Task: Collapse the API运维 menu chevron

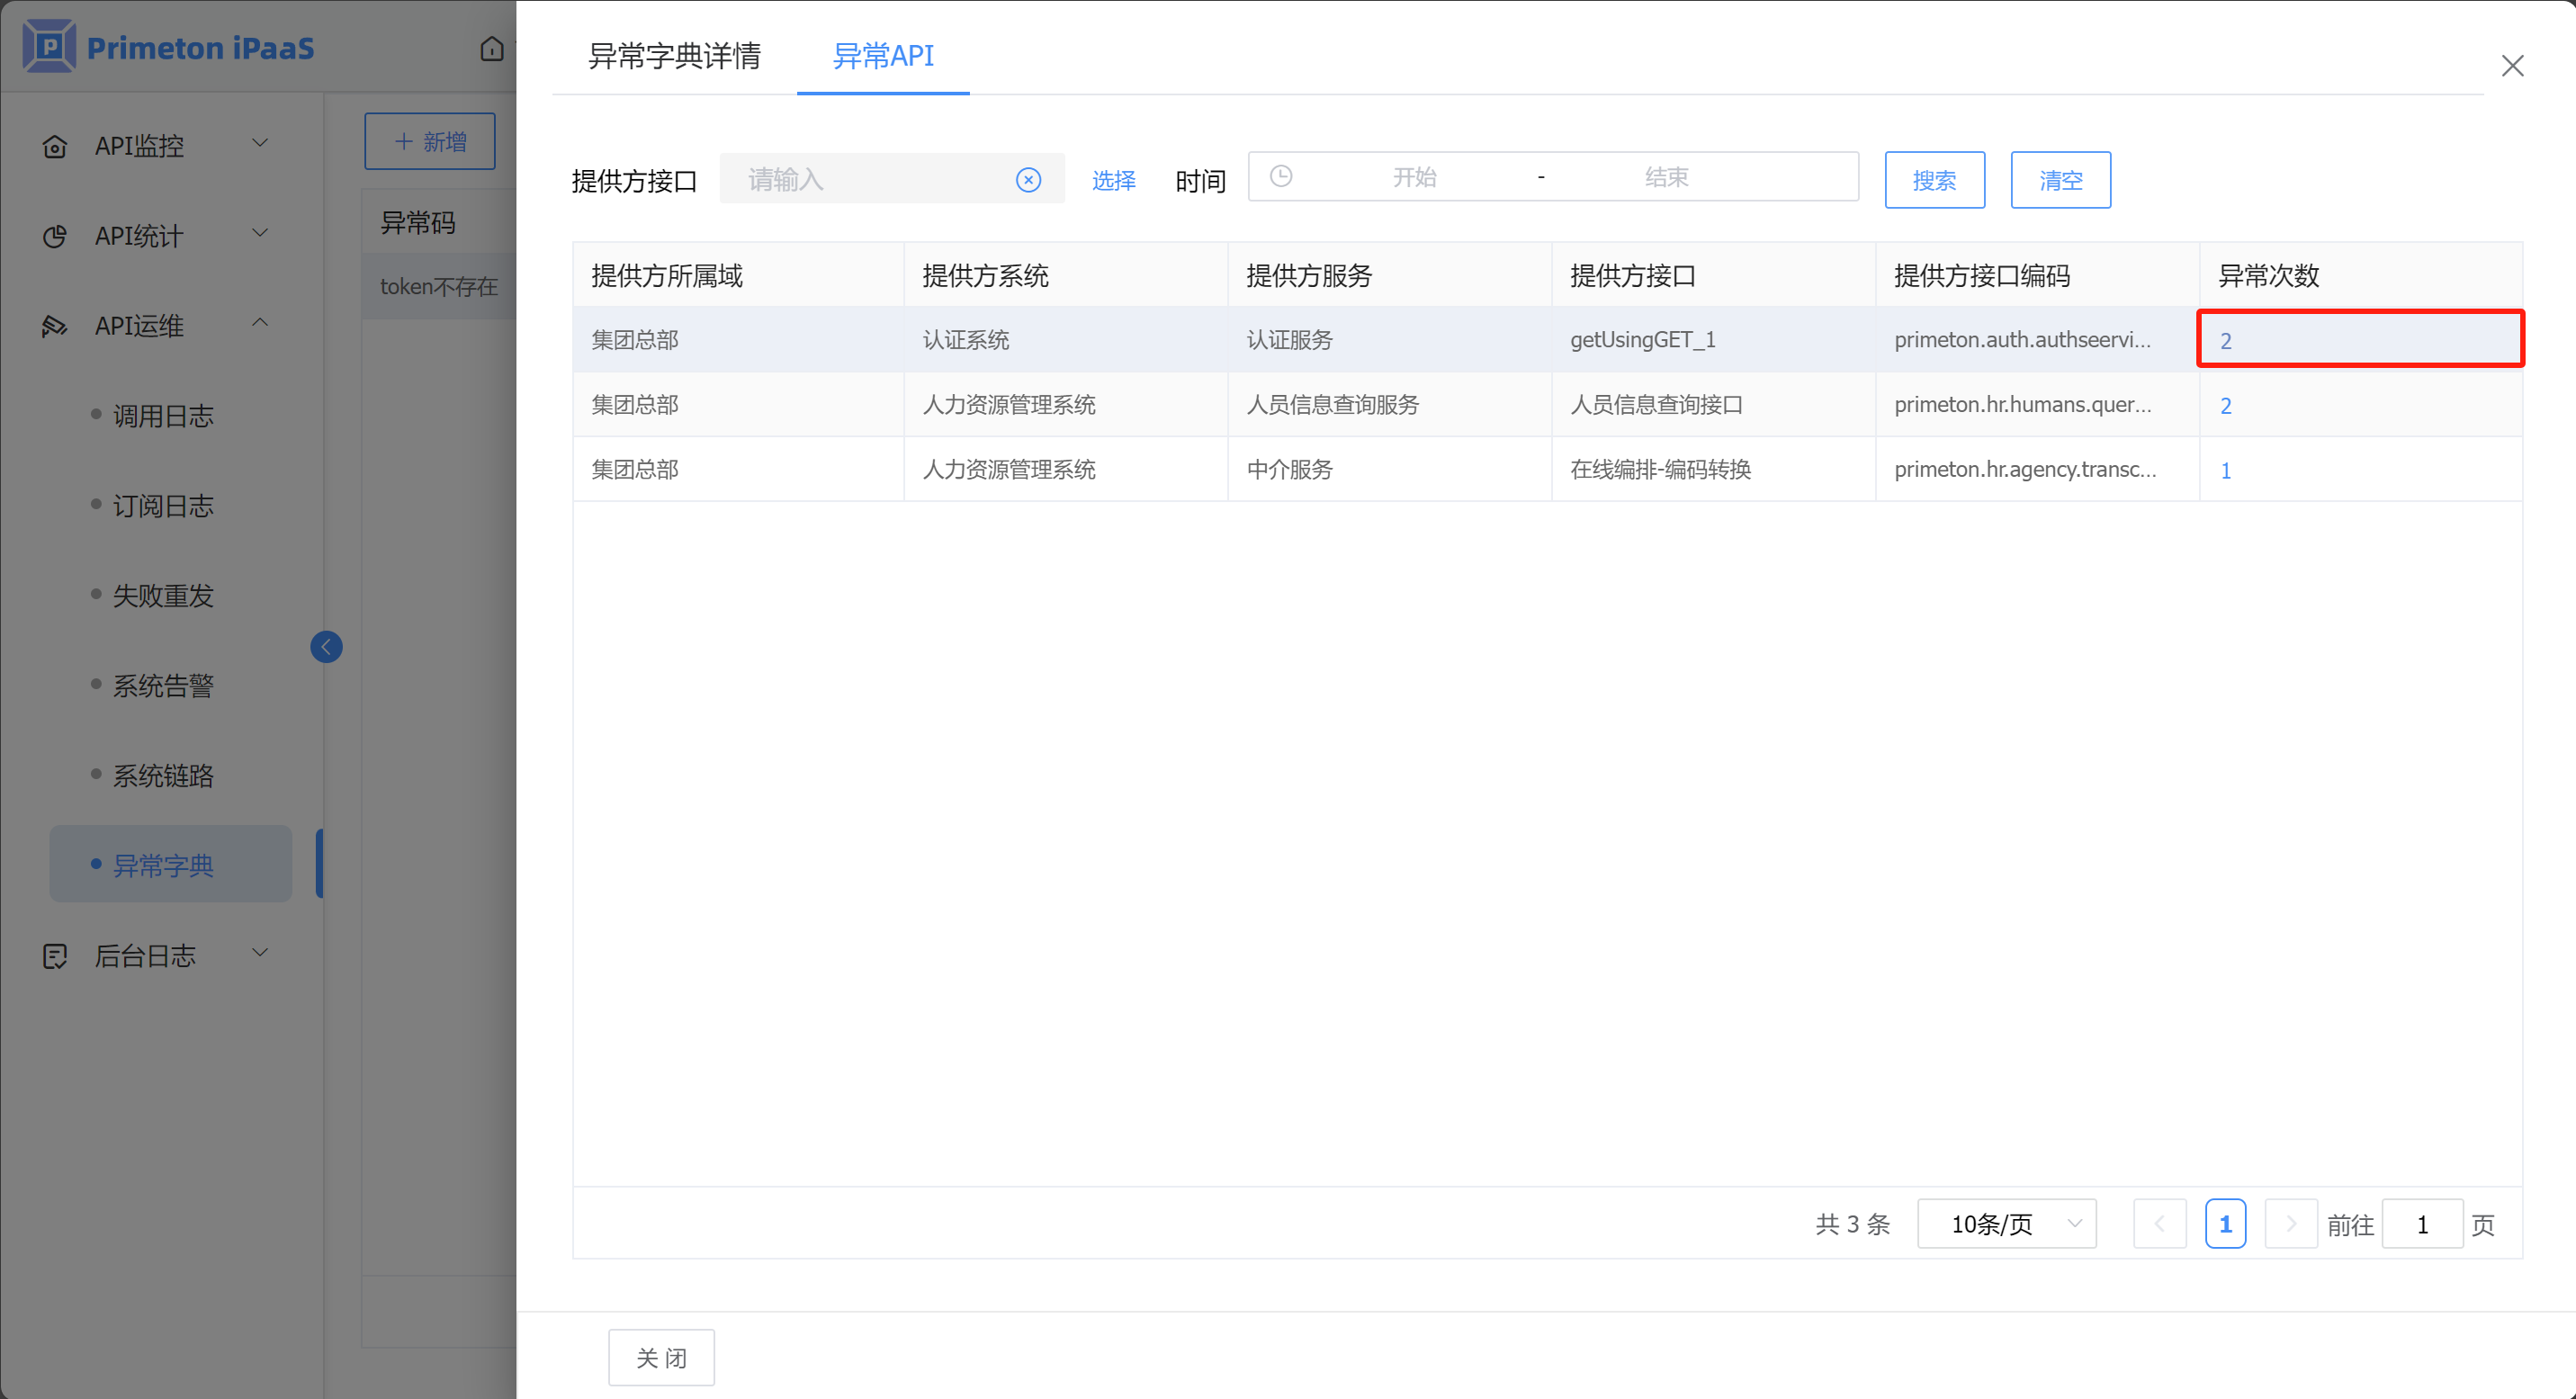Action: pyautogui.click(x=260, y=323)
